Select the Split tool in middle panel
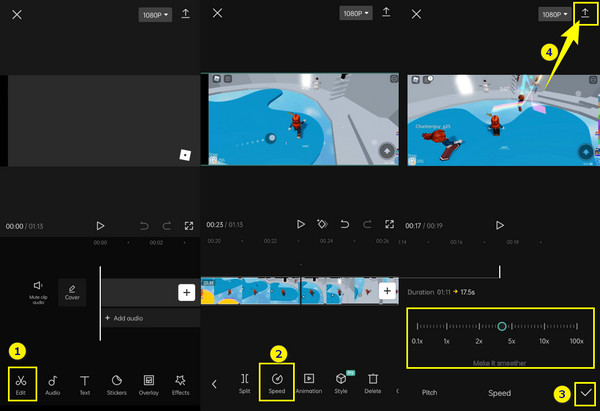Screen dimensions: 600x411 pos(245,384)
